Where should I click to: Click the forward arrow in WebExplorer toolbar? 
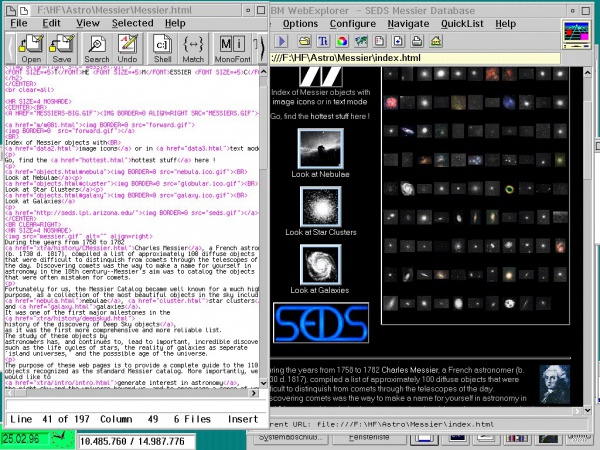click(x=282, y=41)
